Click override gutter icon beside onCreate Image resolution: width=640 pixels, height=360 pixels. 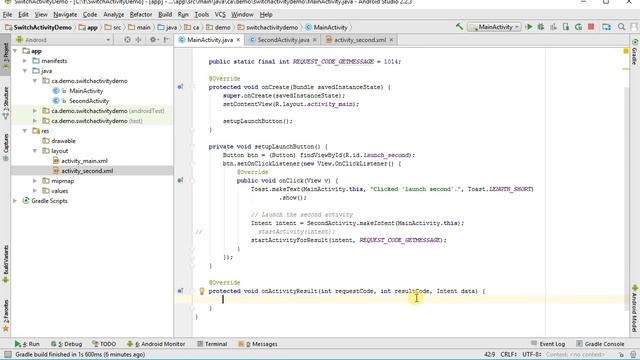180,87
